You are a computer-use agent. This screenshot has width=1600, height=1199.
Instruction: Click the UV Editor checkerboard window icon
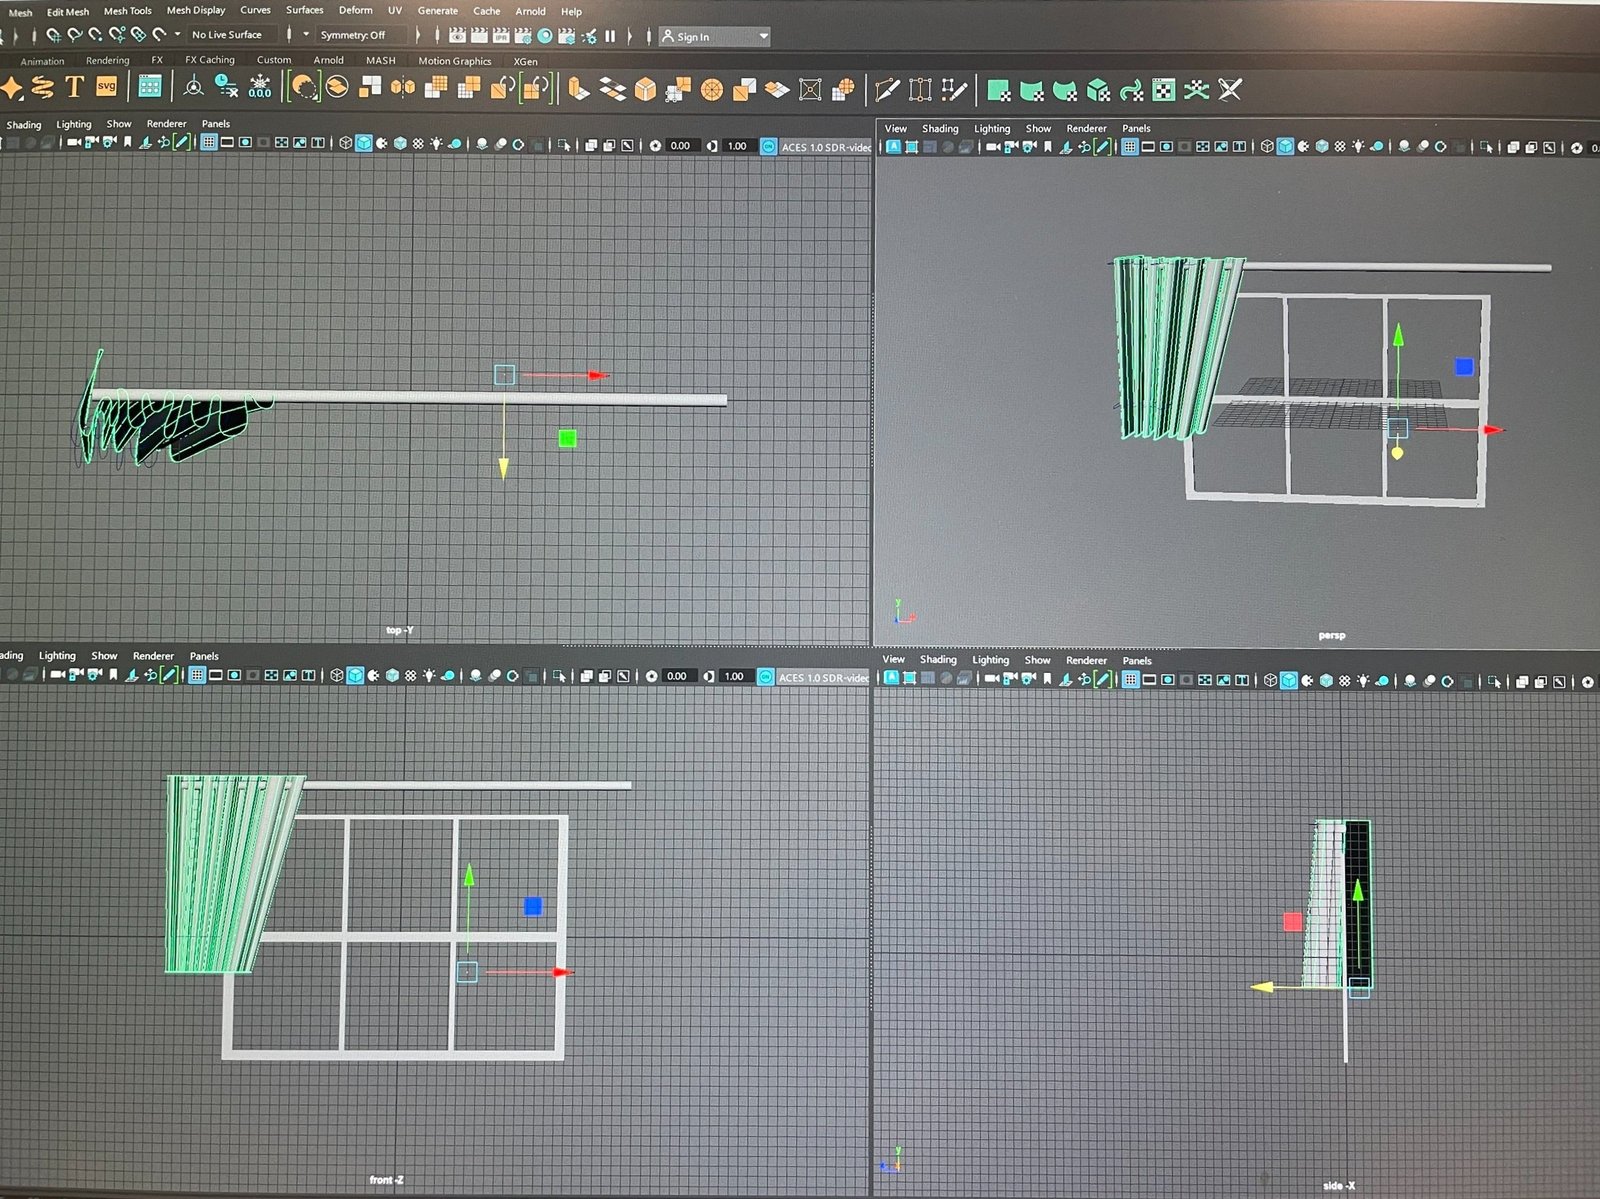pos(1164,91)
